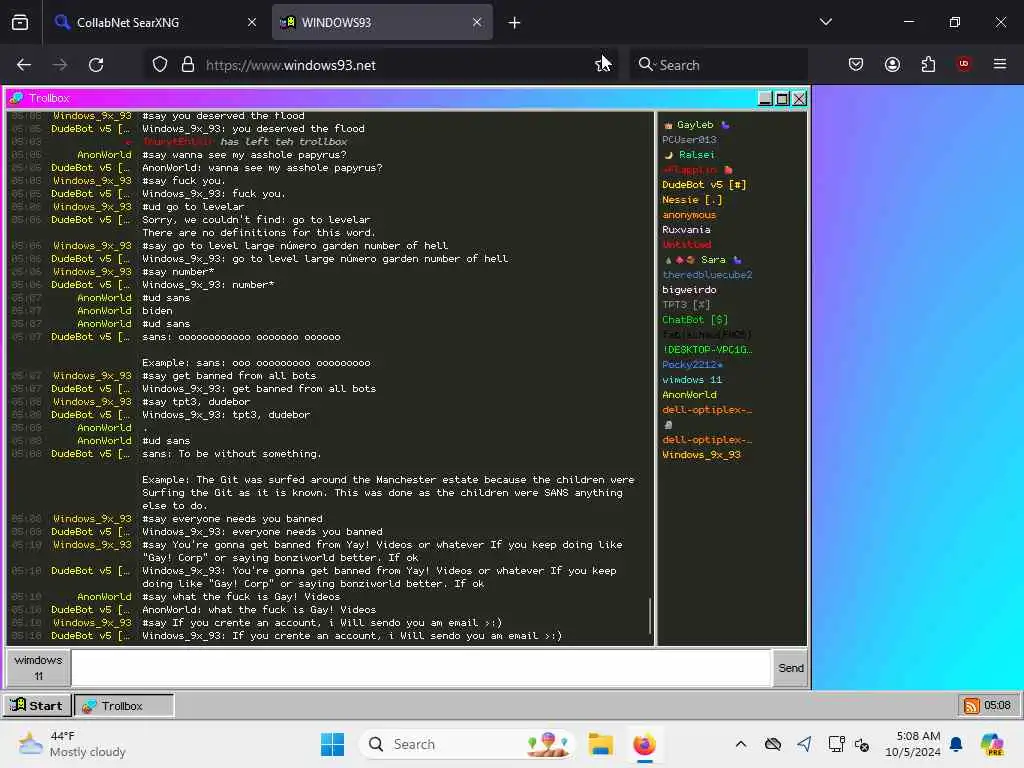Change the windows 11 nickname button

pos(39,667)
